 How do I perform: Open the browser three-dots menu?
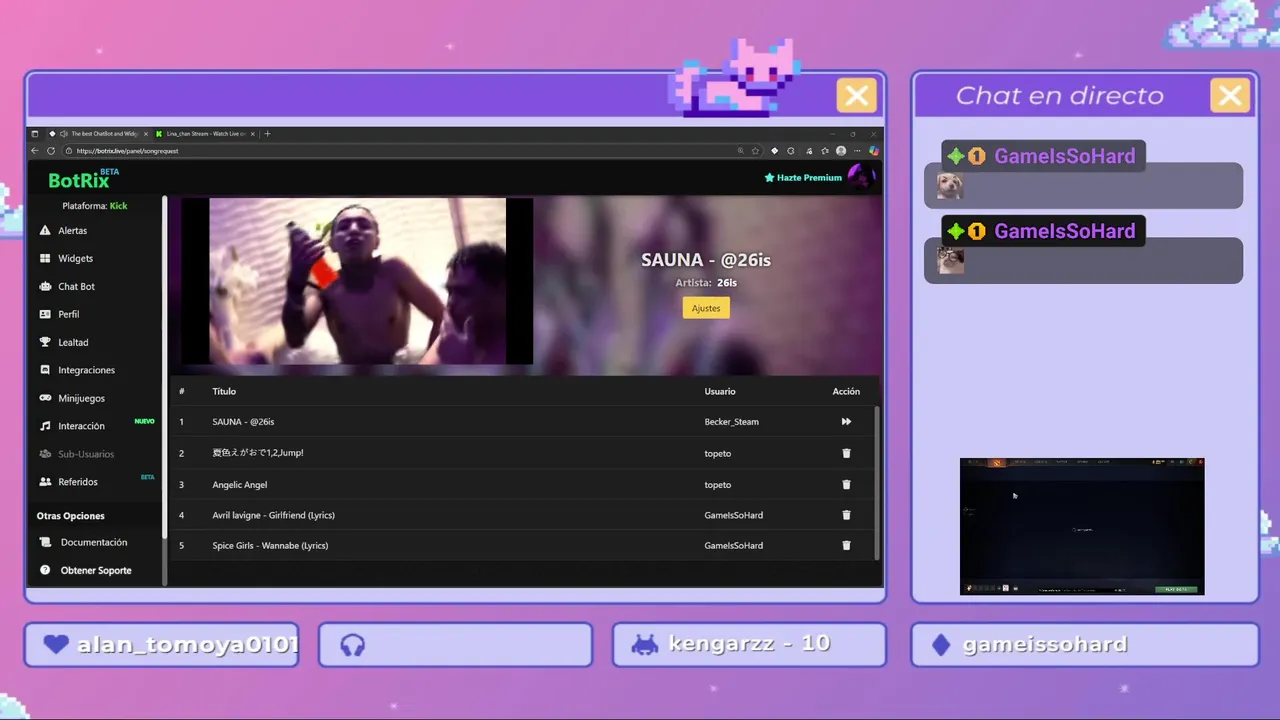857,151
